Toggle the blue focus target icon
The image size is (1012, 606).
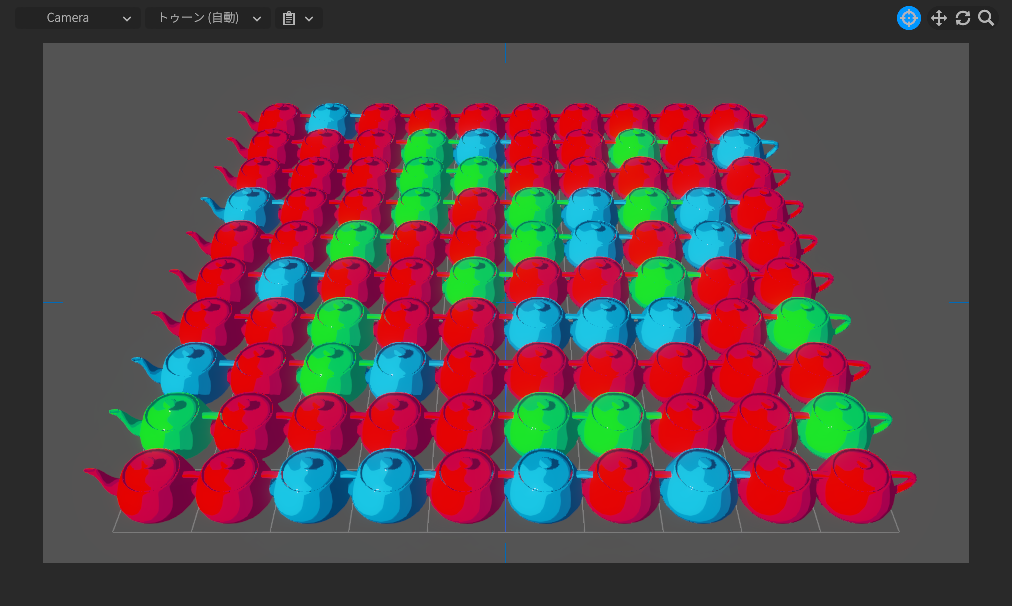[908, 18]
